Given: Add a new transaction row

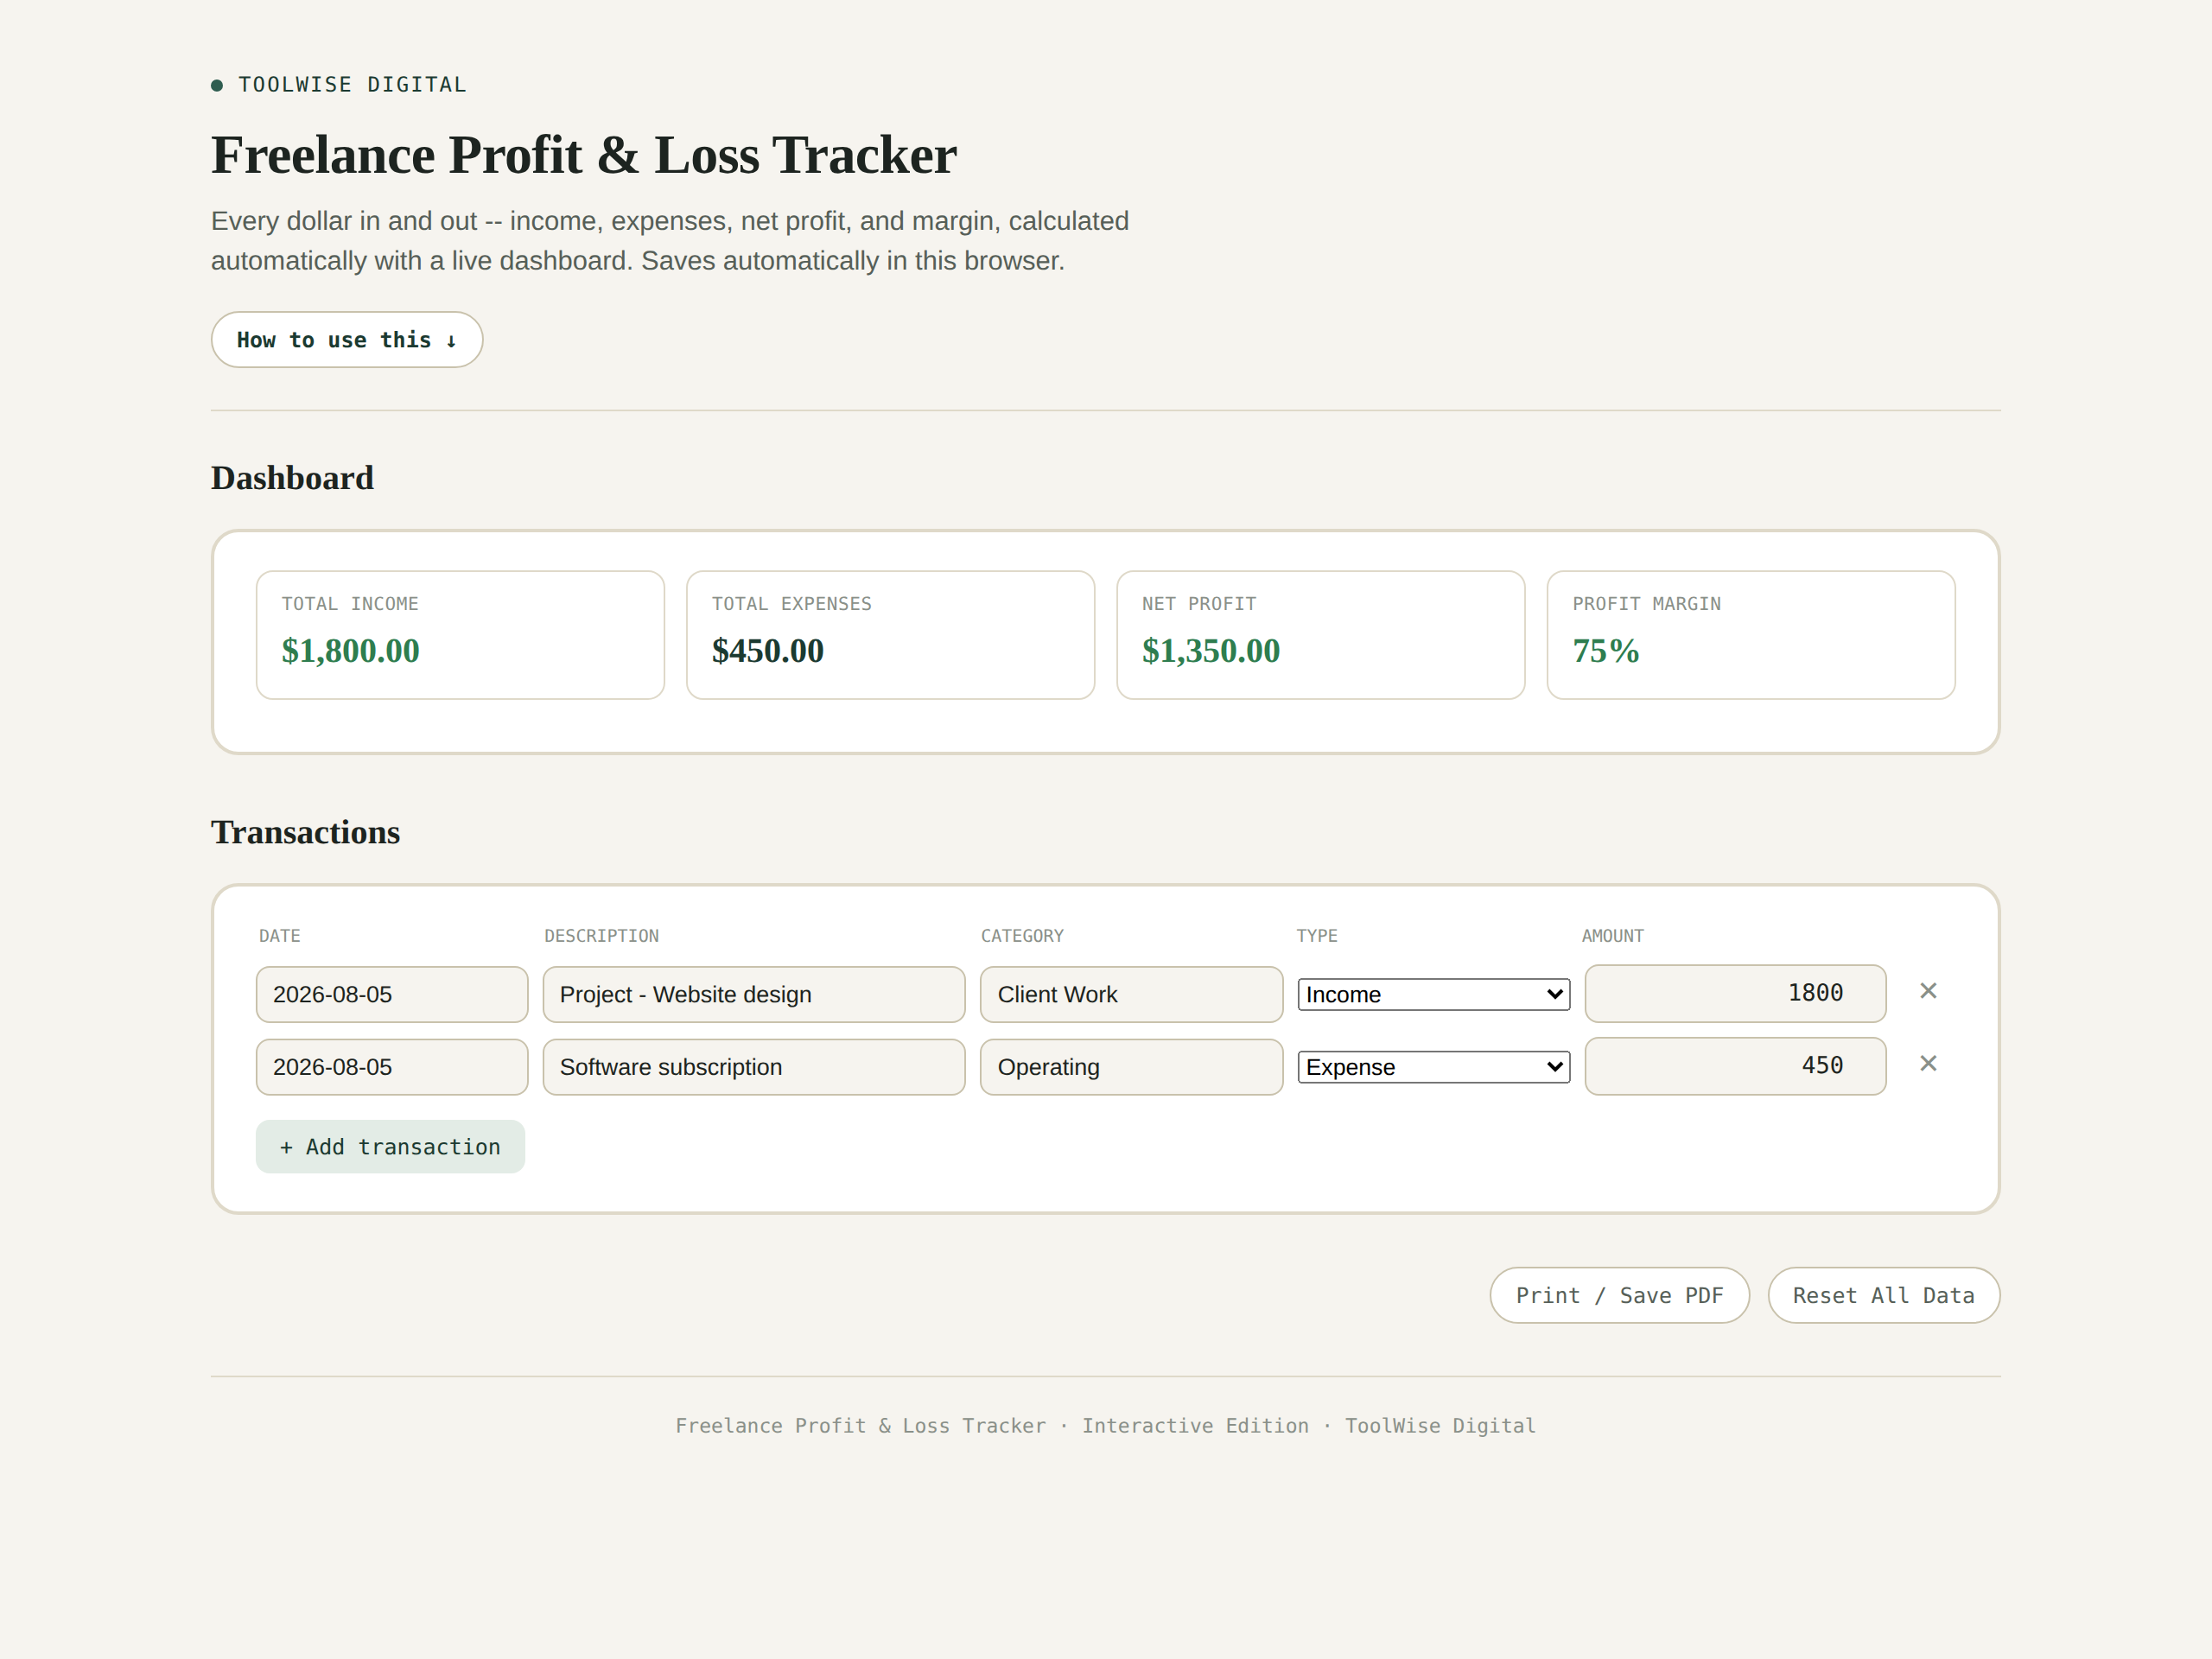Looking at the screenshot, I should pyautogui.click(x=390, y=1147).
